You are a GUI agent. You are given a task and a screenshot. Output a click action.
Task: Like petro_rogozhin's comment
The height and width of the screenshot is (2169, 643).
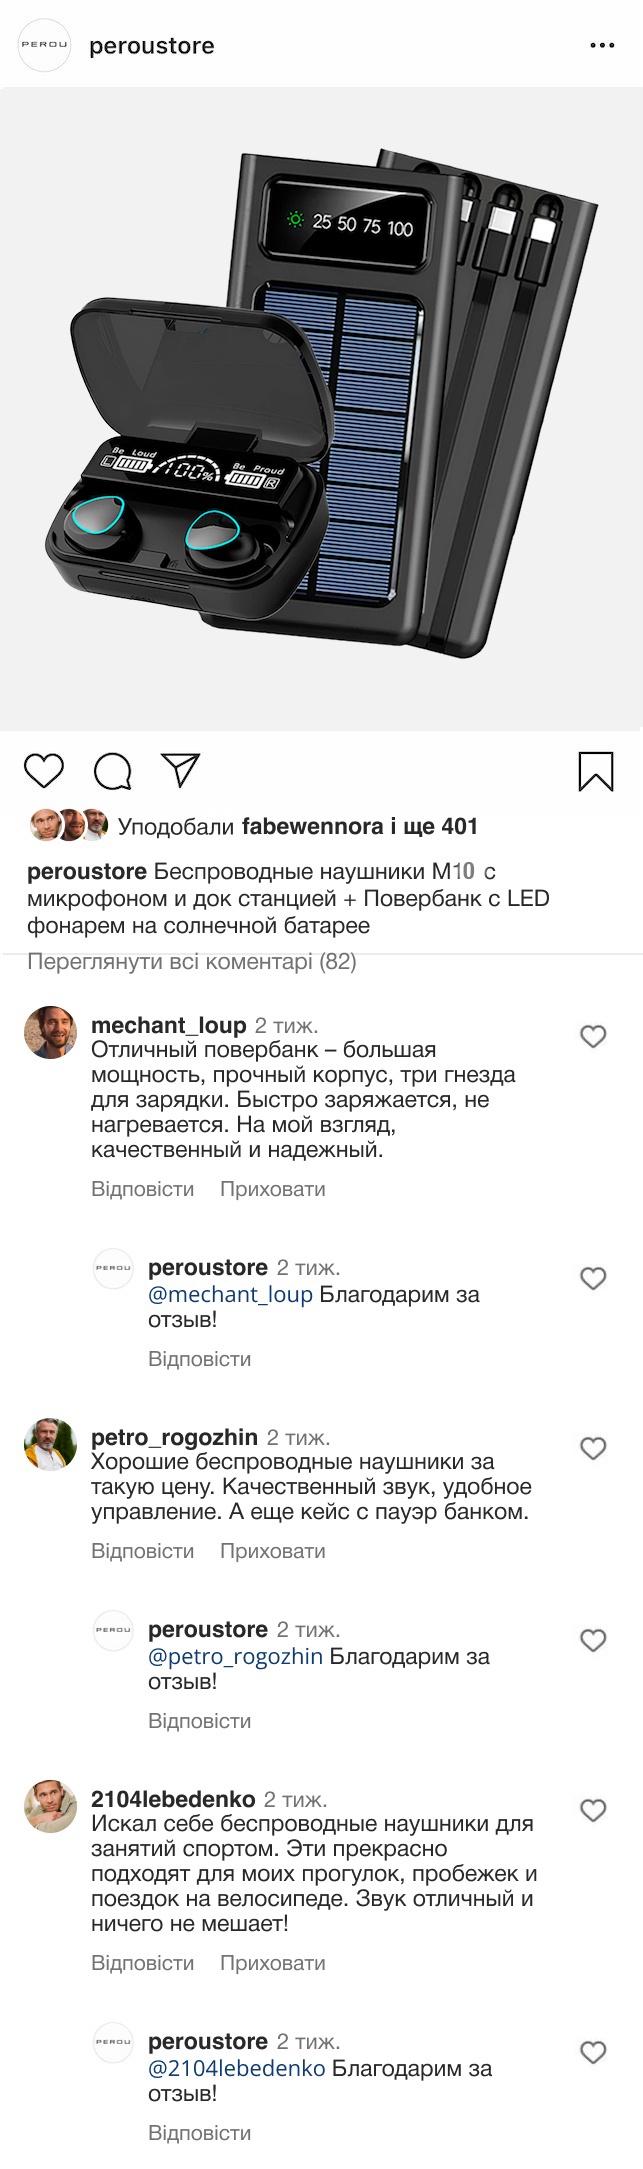coord(593,1448)
